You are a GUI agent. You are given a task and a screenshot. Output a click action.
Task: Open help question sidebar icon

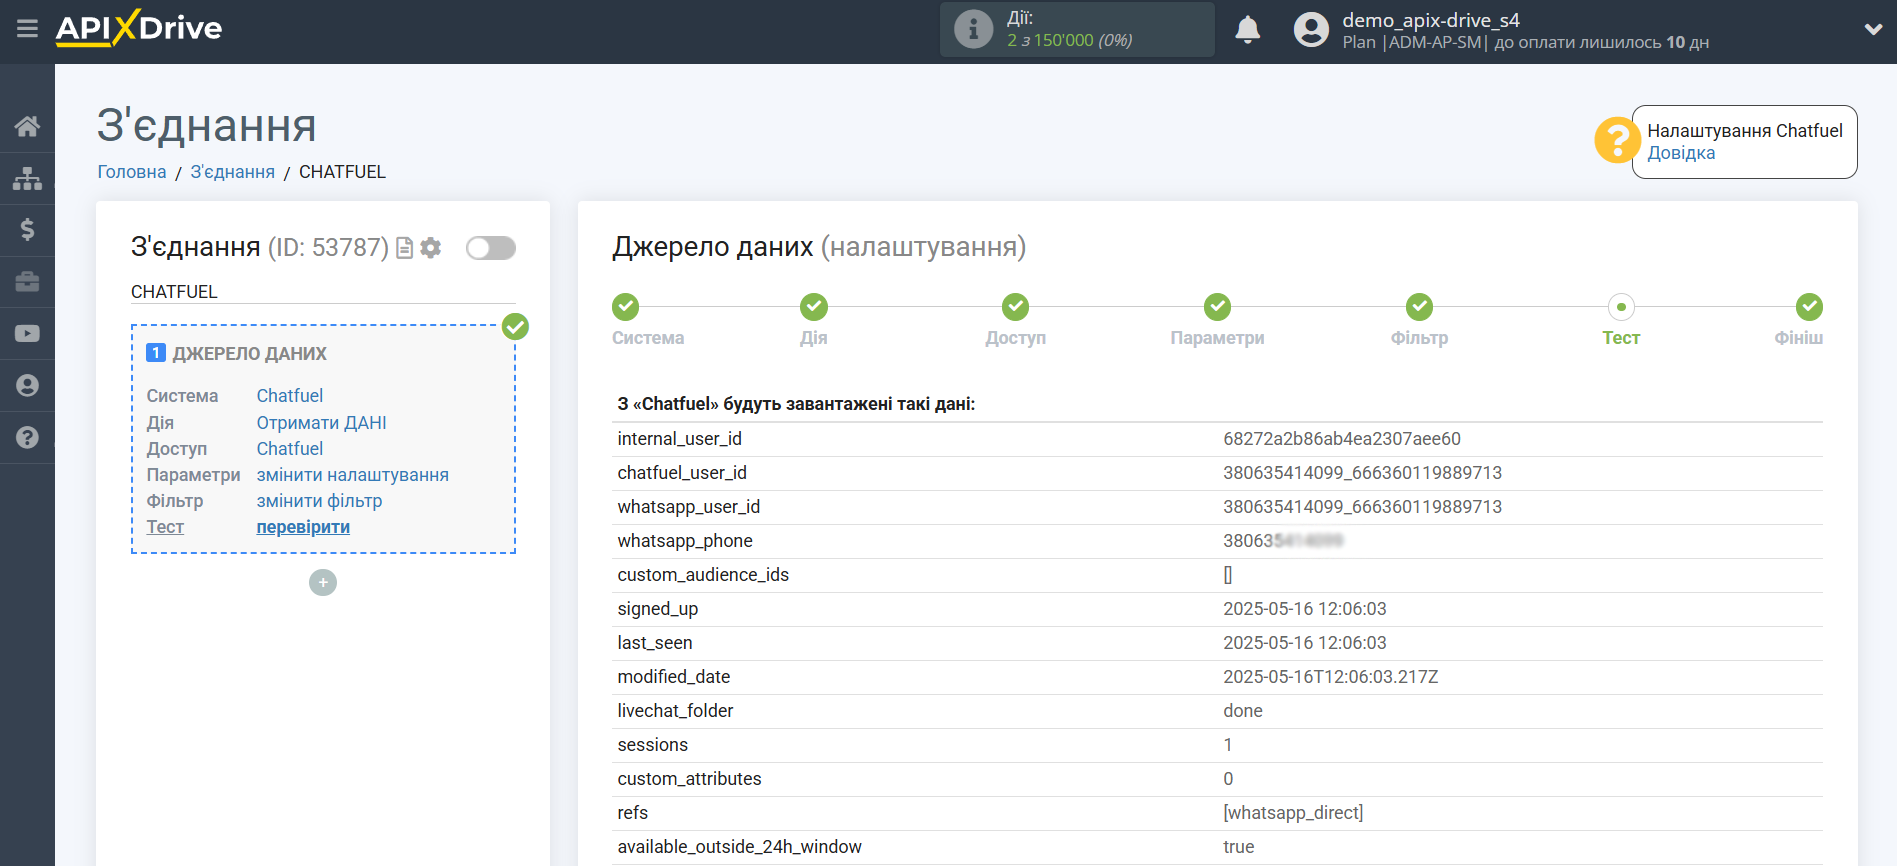pyautogui.click(x=27, y=437)
